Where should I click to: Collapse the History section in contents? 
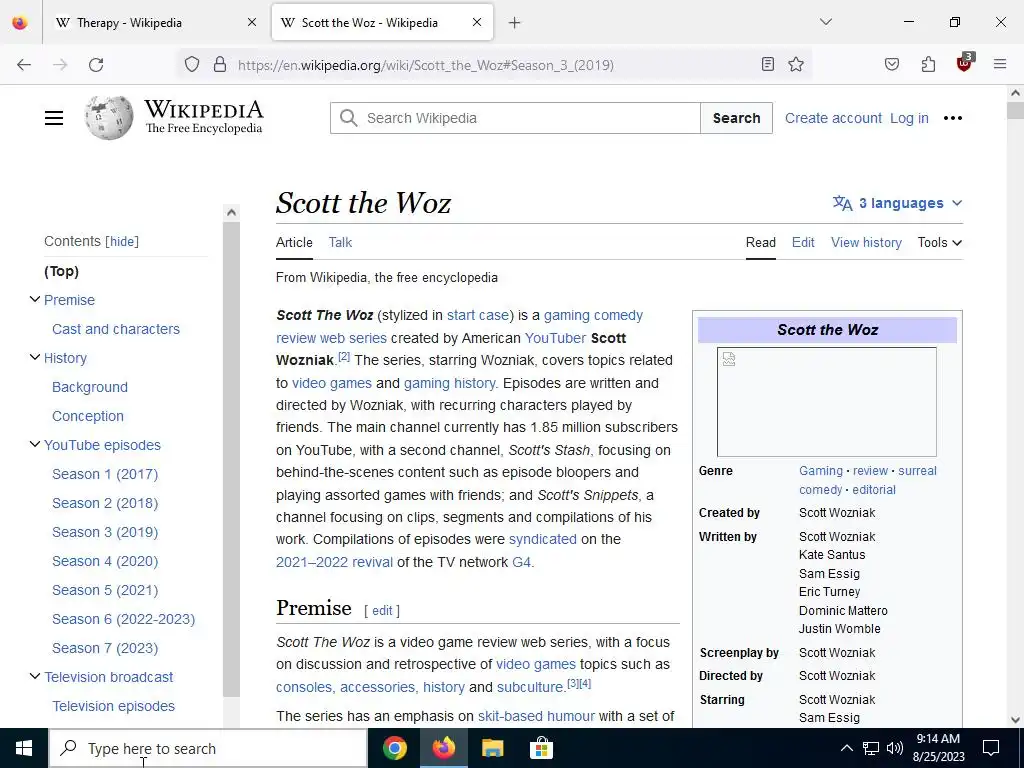35,357
